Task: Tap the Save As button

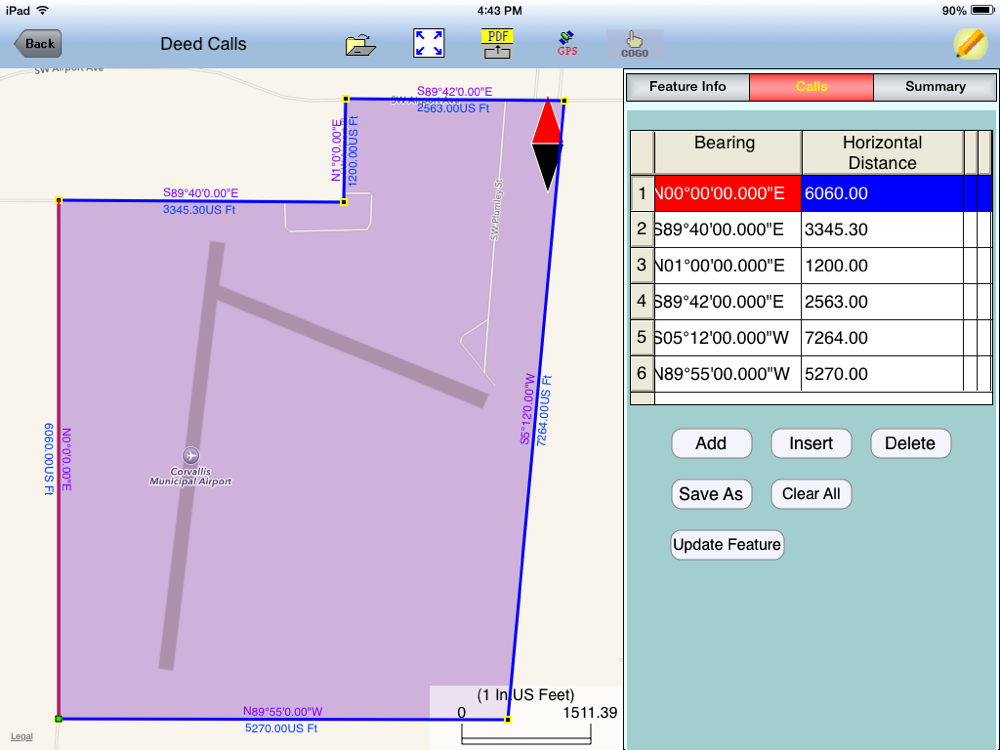Action: pos(711,494)
